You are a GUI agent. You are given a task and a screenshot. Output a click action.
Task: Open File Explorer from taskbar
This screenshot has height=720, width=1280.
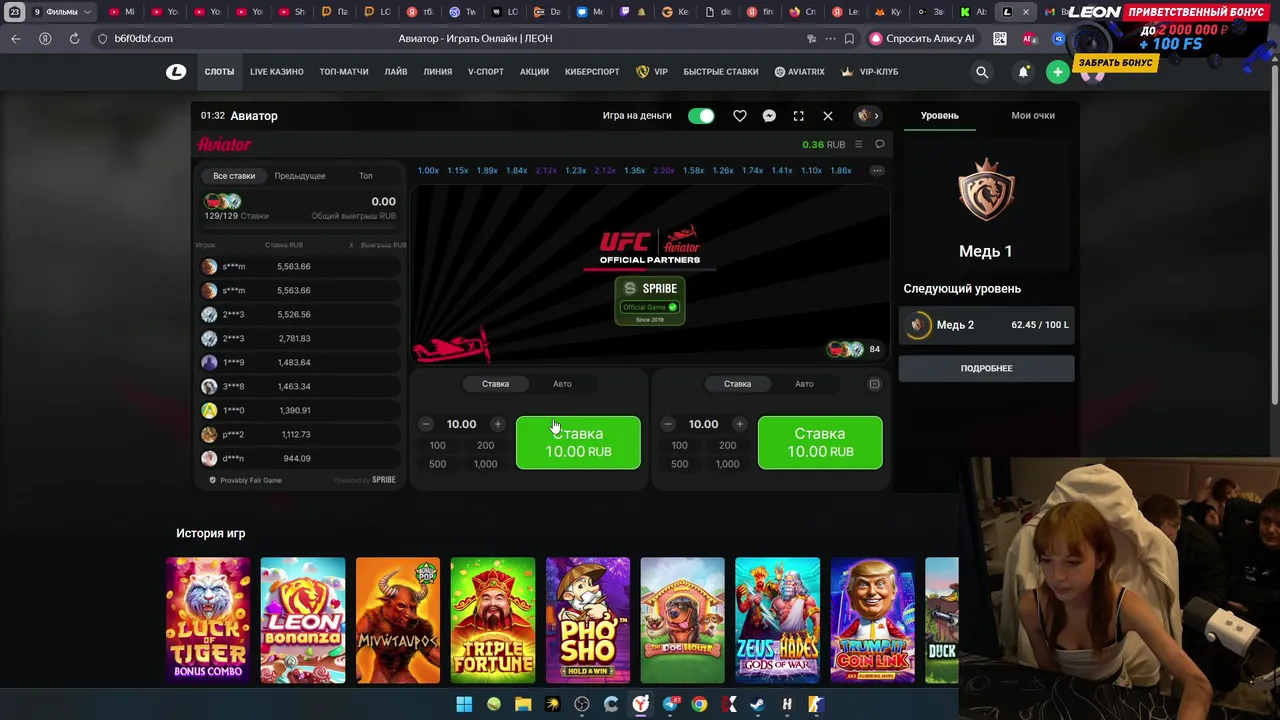[x=523, y=704]
